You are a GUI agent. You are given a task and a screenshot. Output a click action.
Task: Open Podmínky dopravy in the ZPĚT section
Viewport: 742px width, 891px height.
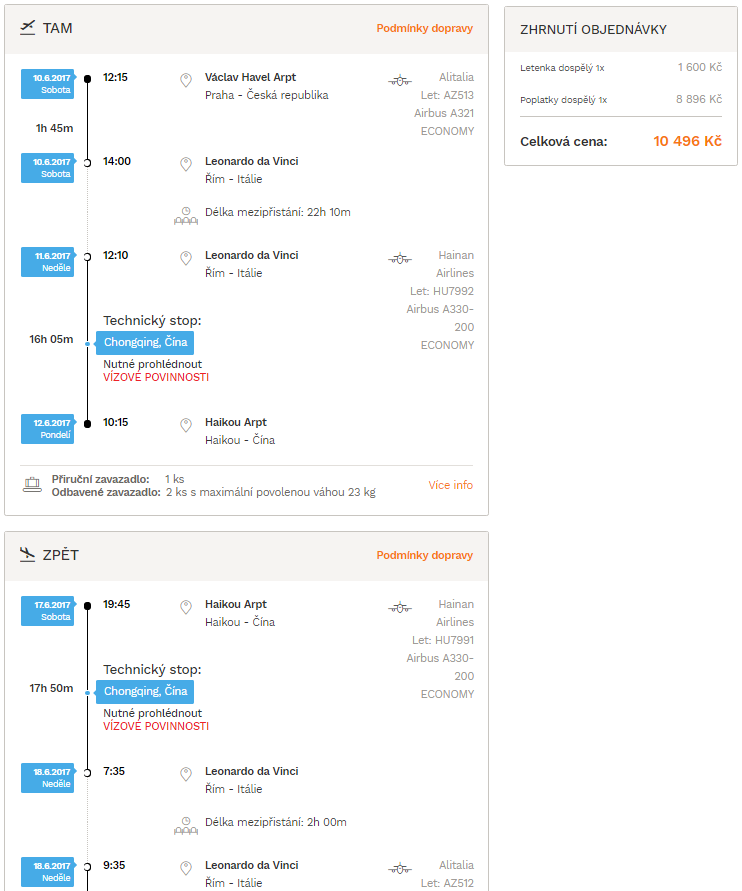(424, 555)
